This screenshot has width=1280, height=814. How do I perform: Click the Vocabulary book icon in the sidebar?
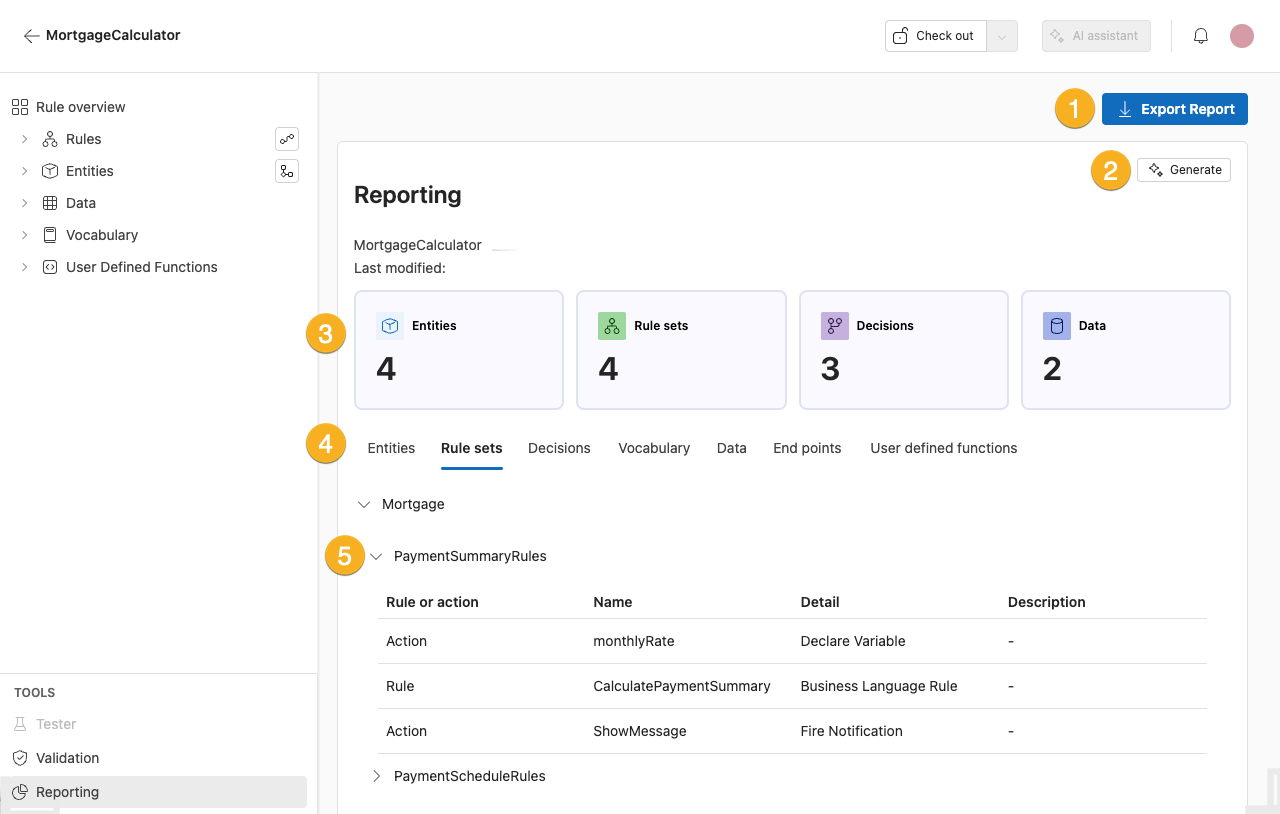pyautogui.click(x=50, y=234)
